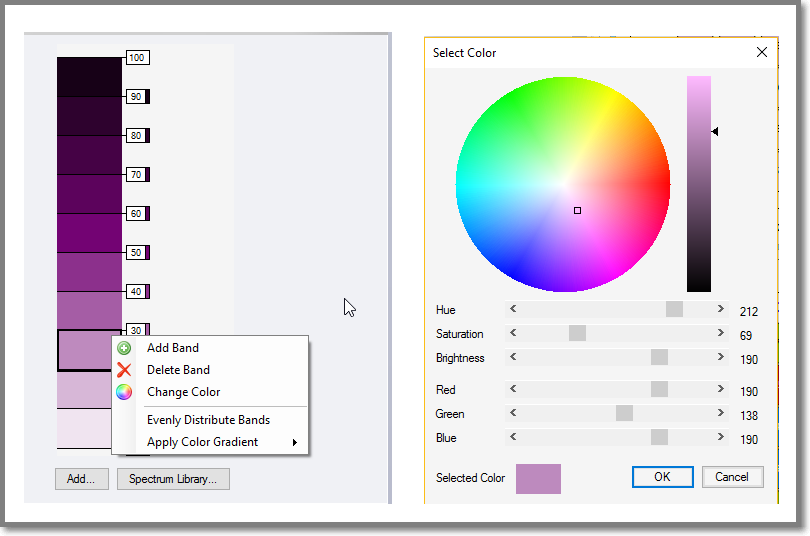Image resolution: width=810 pixels, height=536 pixels.
Task: Confirm color with the OK button
Action: (662, 477)
